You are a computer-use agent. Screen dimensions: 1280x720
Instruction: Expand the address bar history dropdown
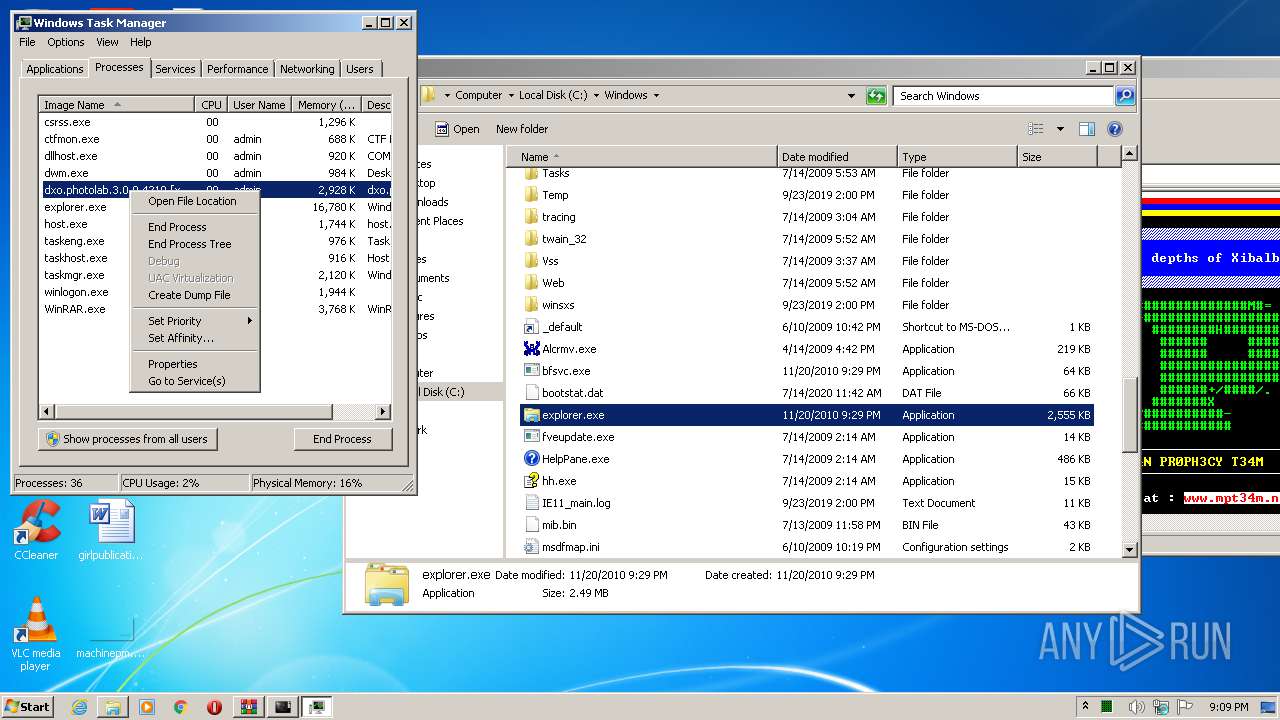(x=852, y=96)
